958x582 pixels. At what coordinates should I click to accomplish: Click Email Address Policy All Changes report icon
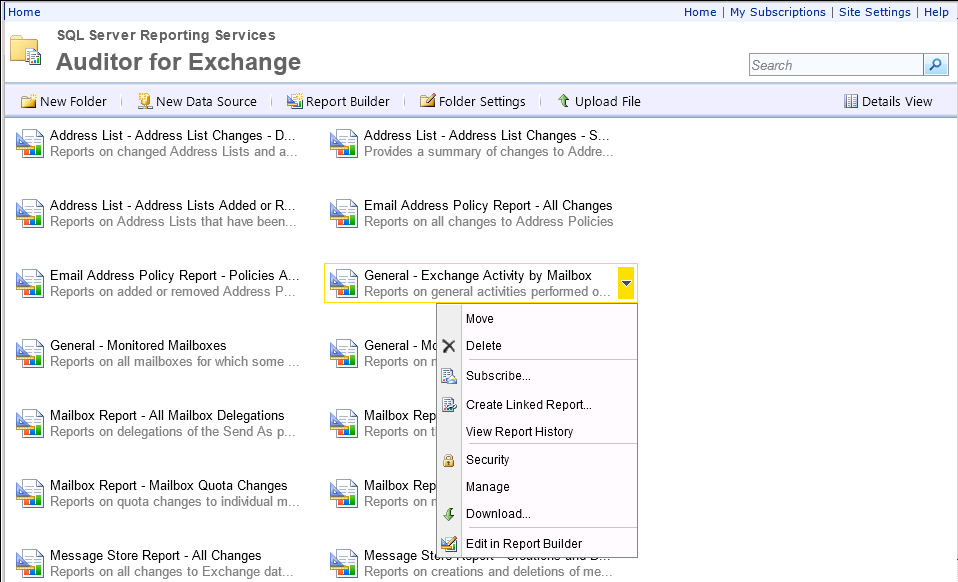pyautogui.click(x=344, y=214)
